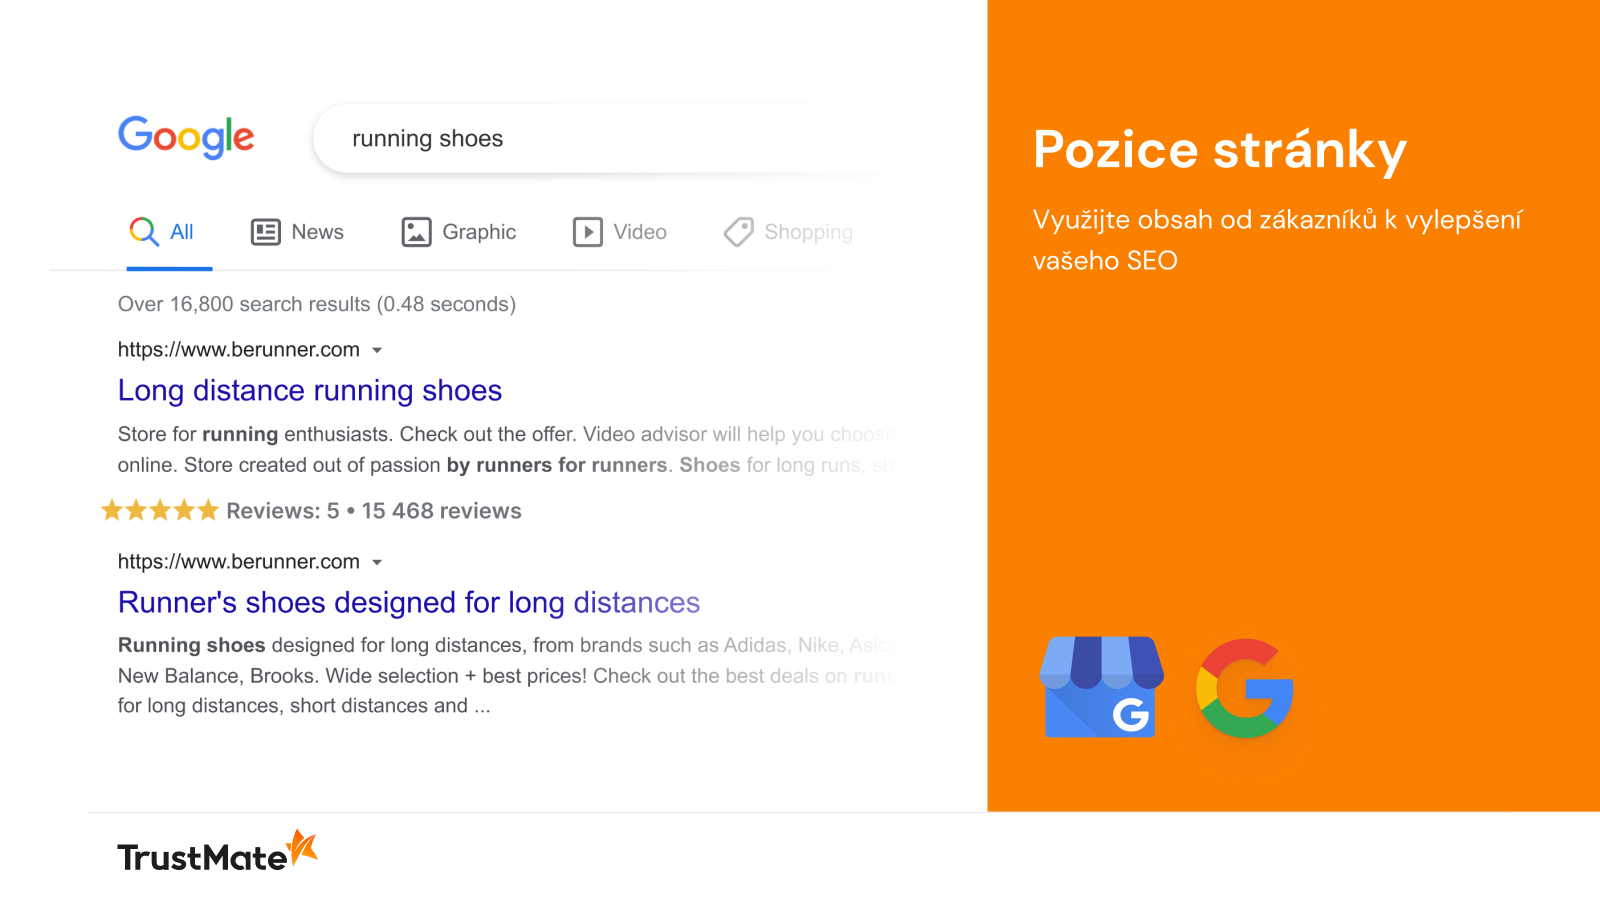Click the News tab newspaper icon
This screenshot has width=1600, height=900.
pos(265,232)
